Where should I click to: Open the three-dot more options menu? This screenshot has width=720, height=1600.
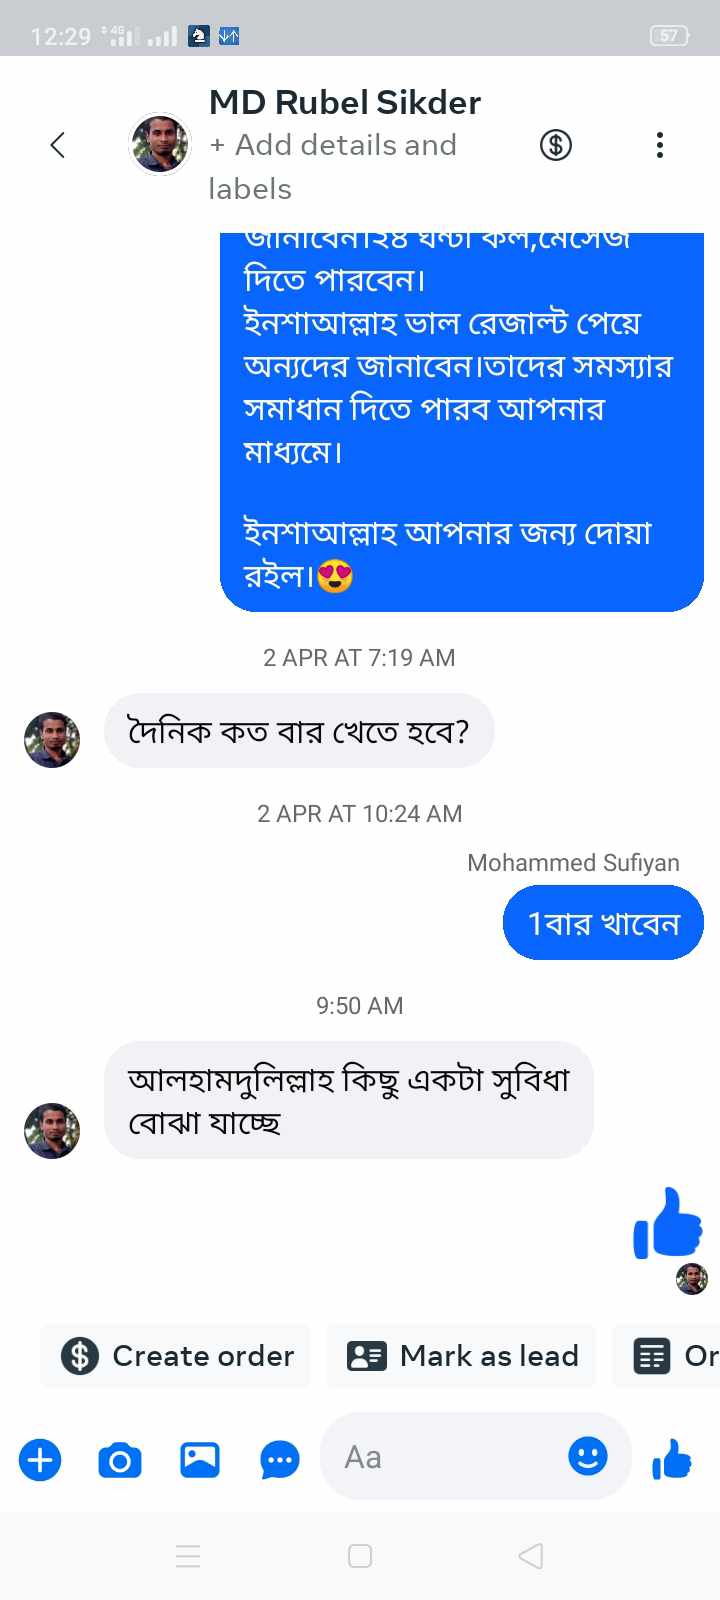point(659,145)
